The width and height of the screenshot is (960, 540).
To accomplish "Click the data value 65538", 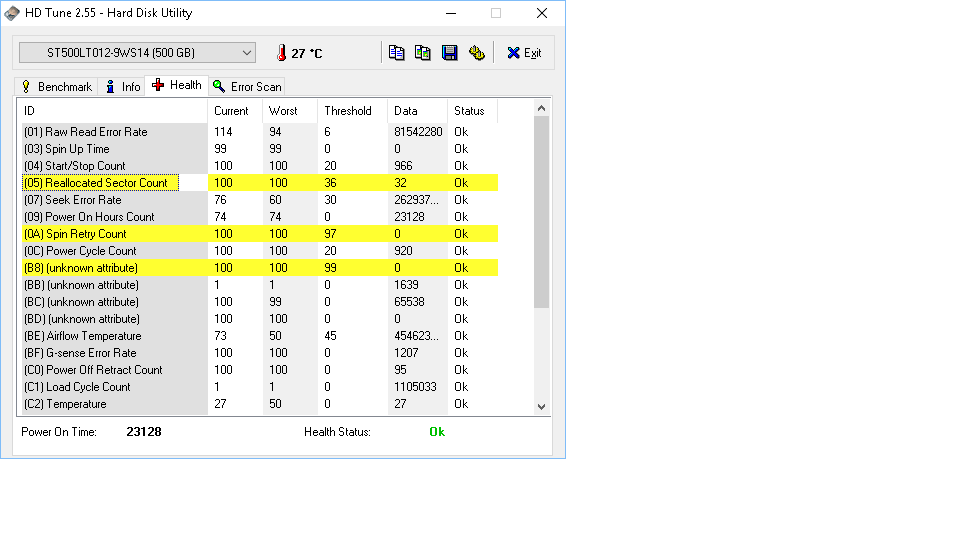I will pos(410,302).
